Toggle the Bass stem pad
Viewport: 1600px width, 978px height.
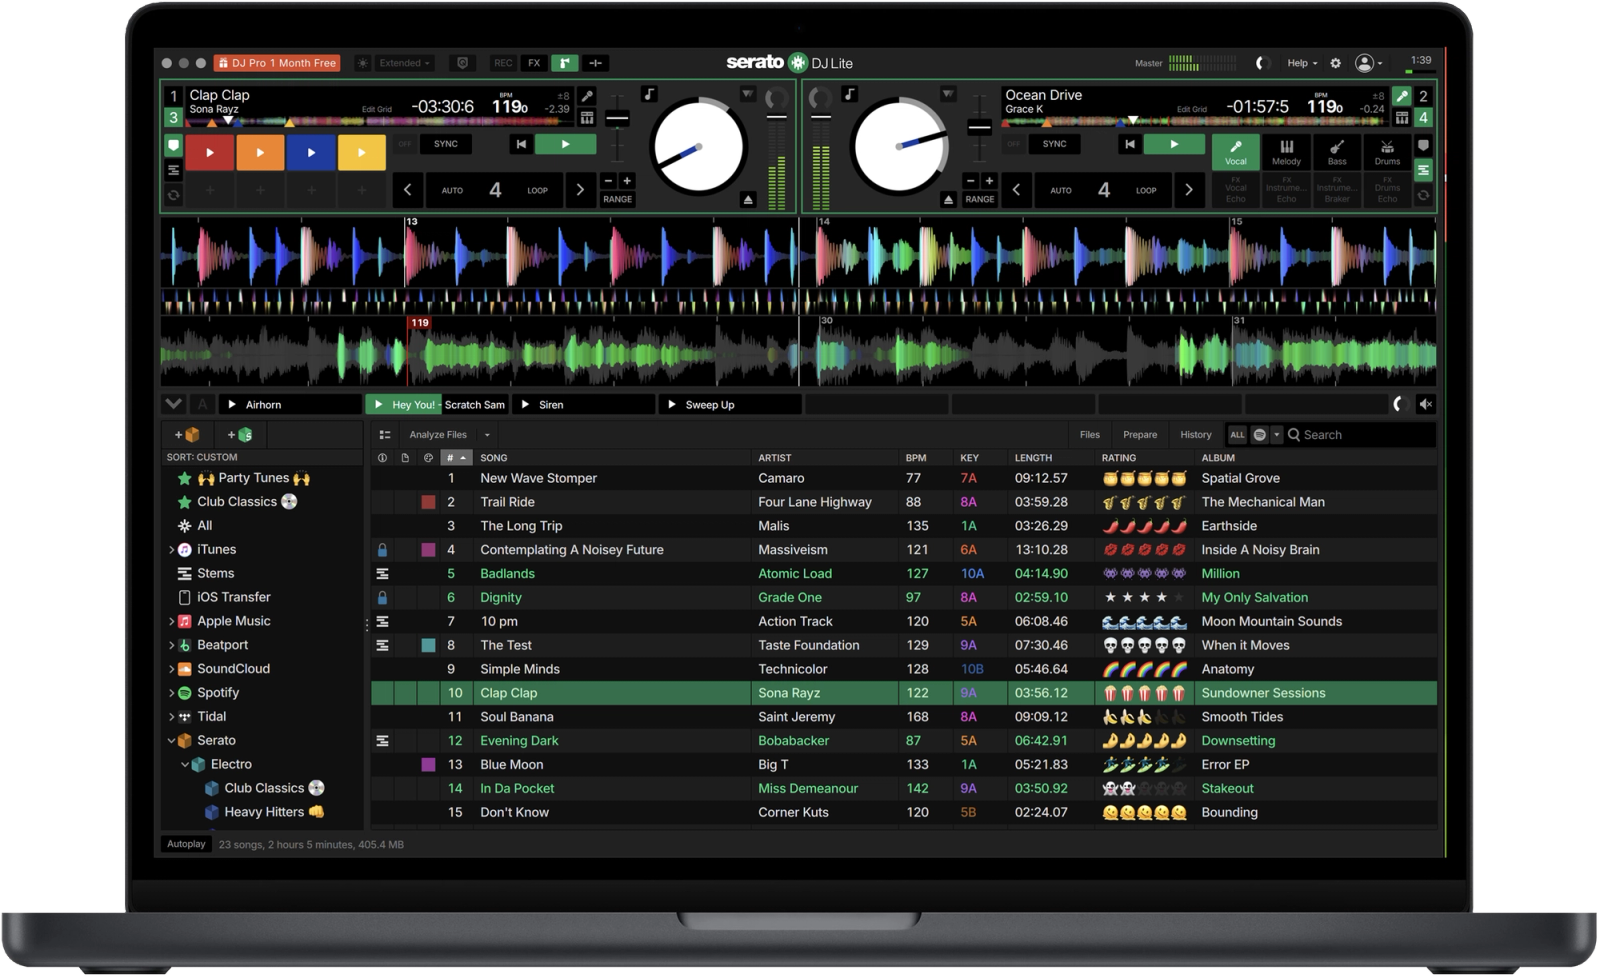[x=1337, y=152]
